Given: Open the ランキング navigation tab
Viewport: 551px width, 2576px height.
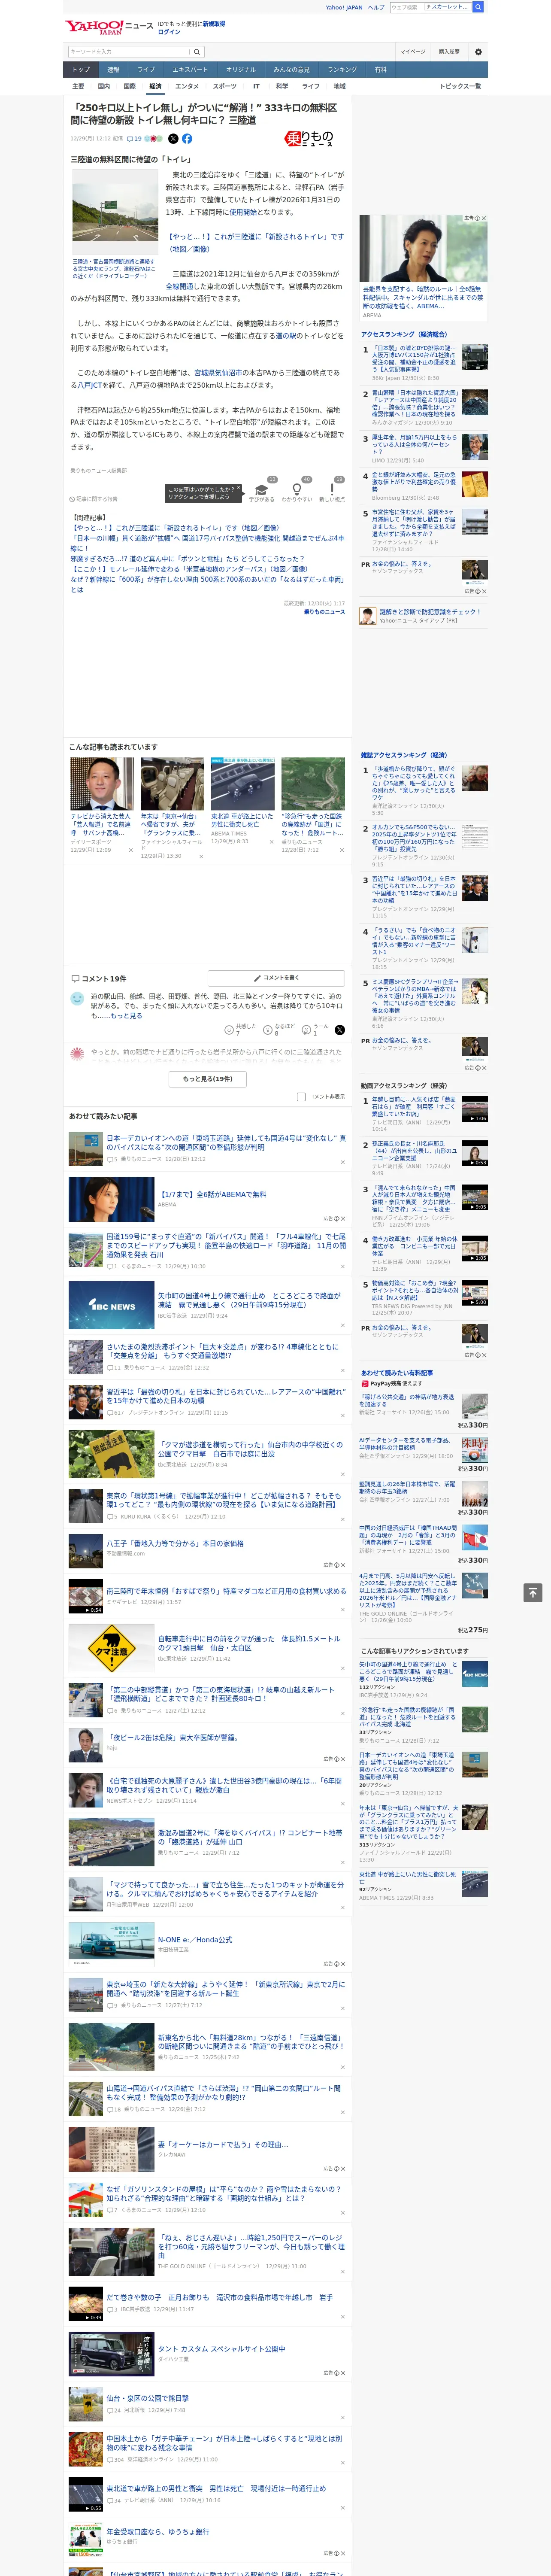Looking at the screenshot, I should (x=342, y=70).
